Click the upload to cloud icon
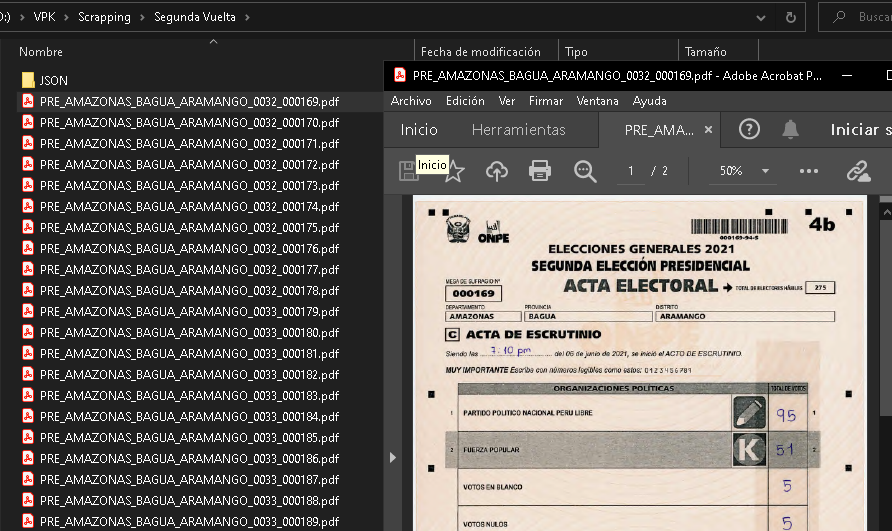This screenshot has width=892, height=531. (497, 171)
